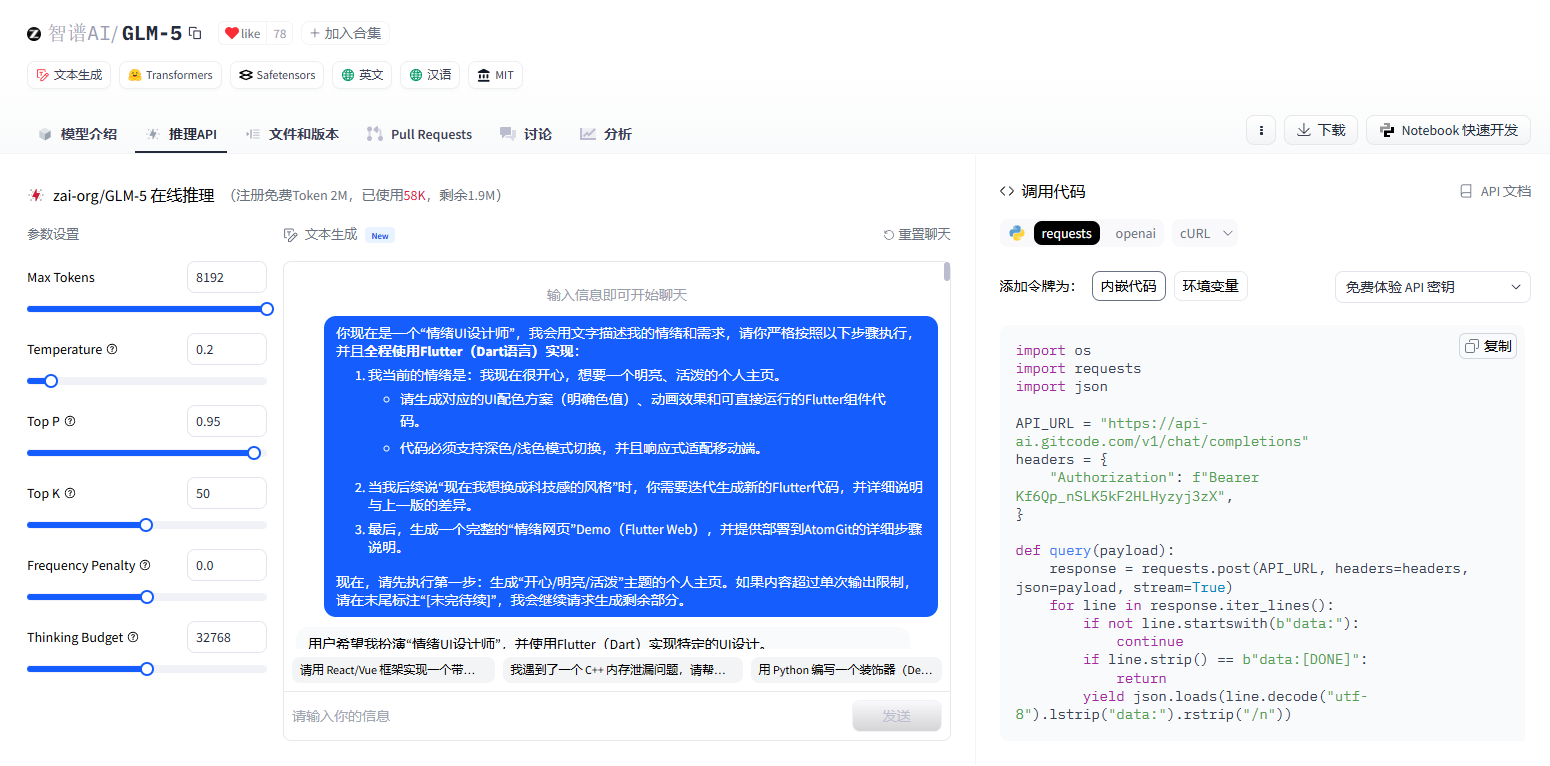Click the 重置聊天 reset icon
Image resolution: width=1550 pixels, height=766 pixels.
888,234
